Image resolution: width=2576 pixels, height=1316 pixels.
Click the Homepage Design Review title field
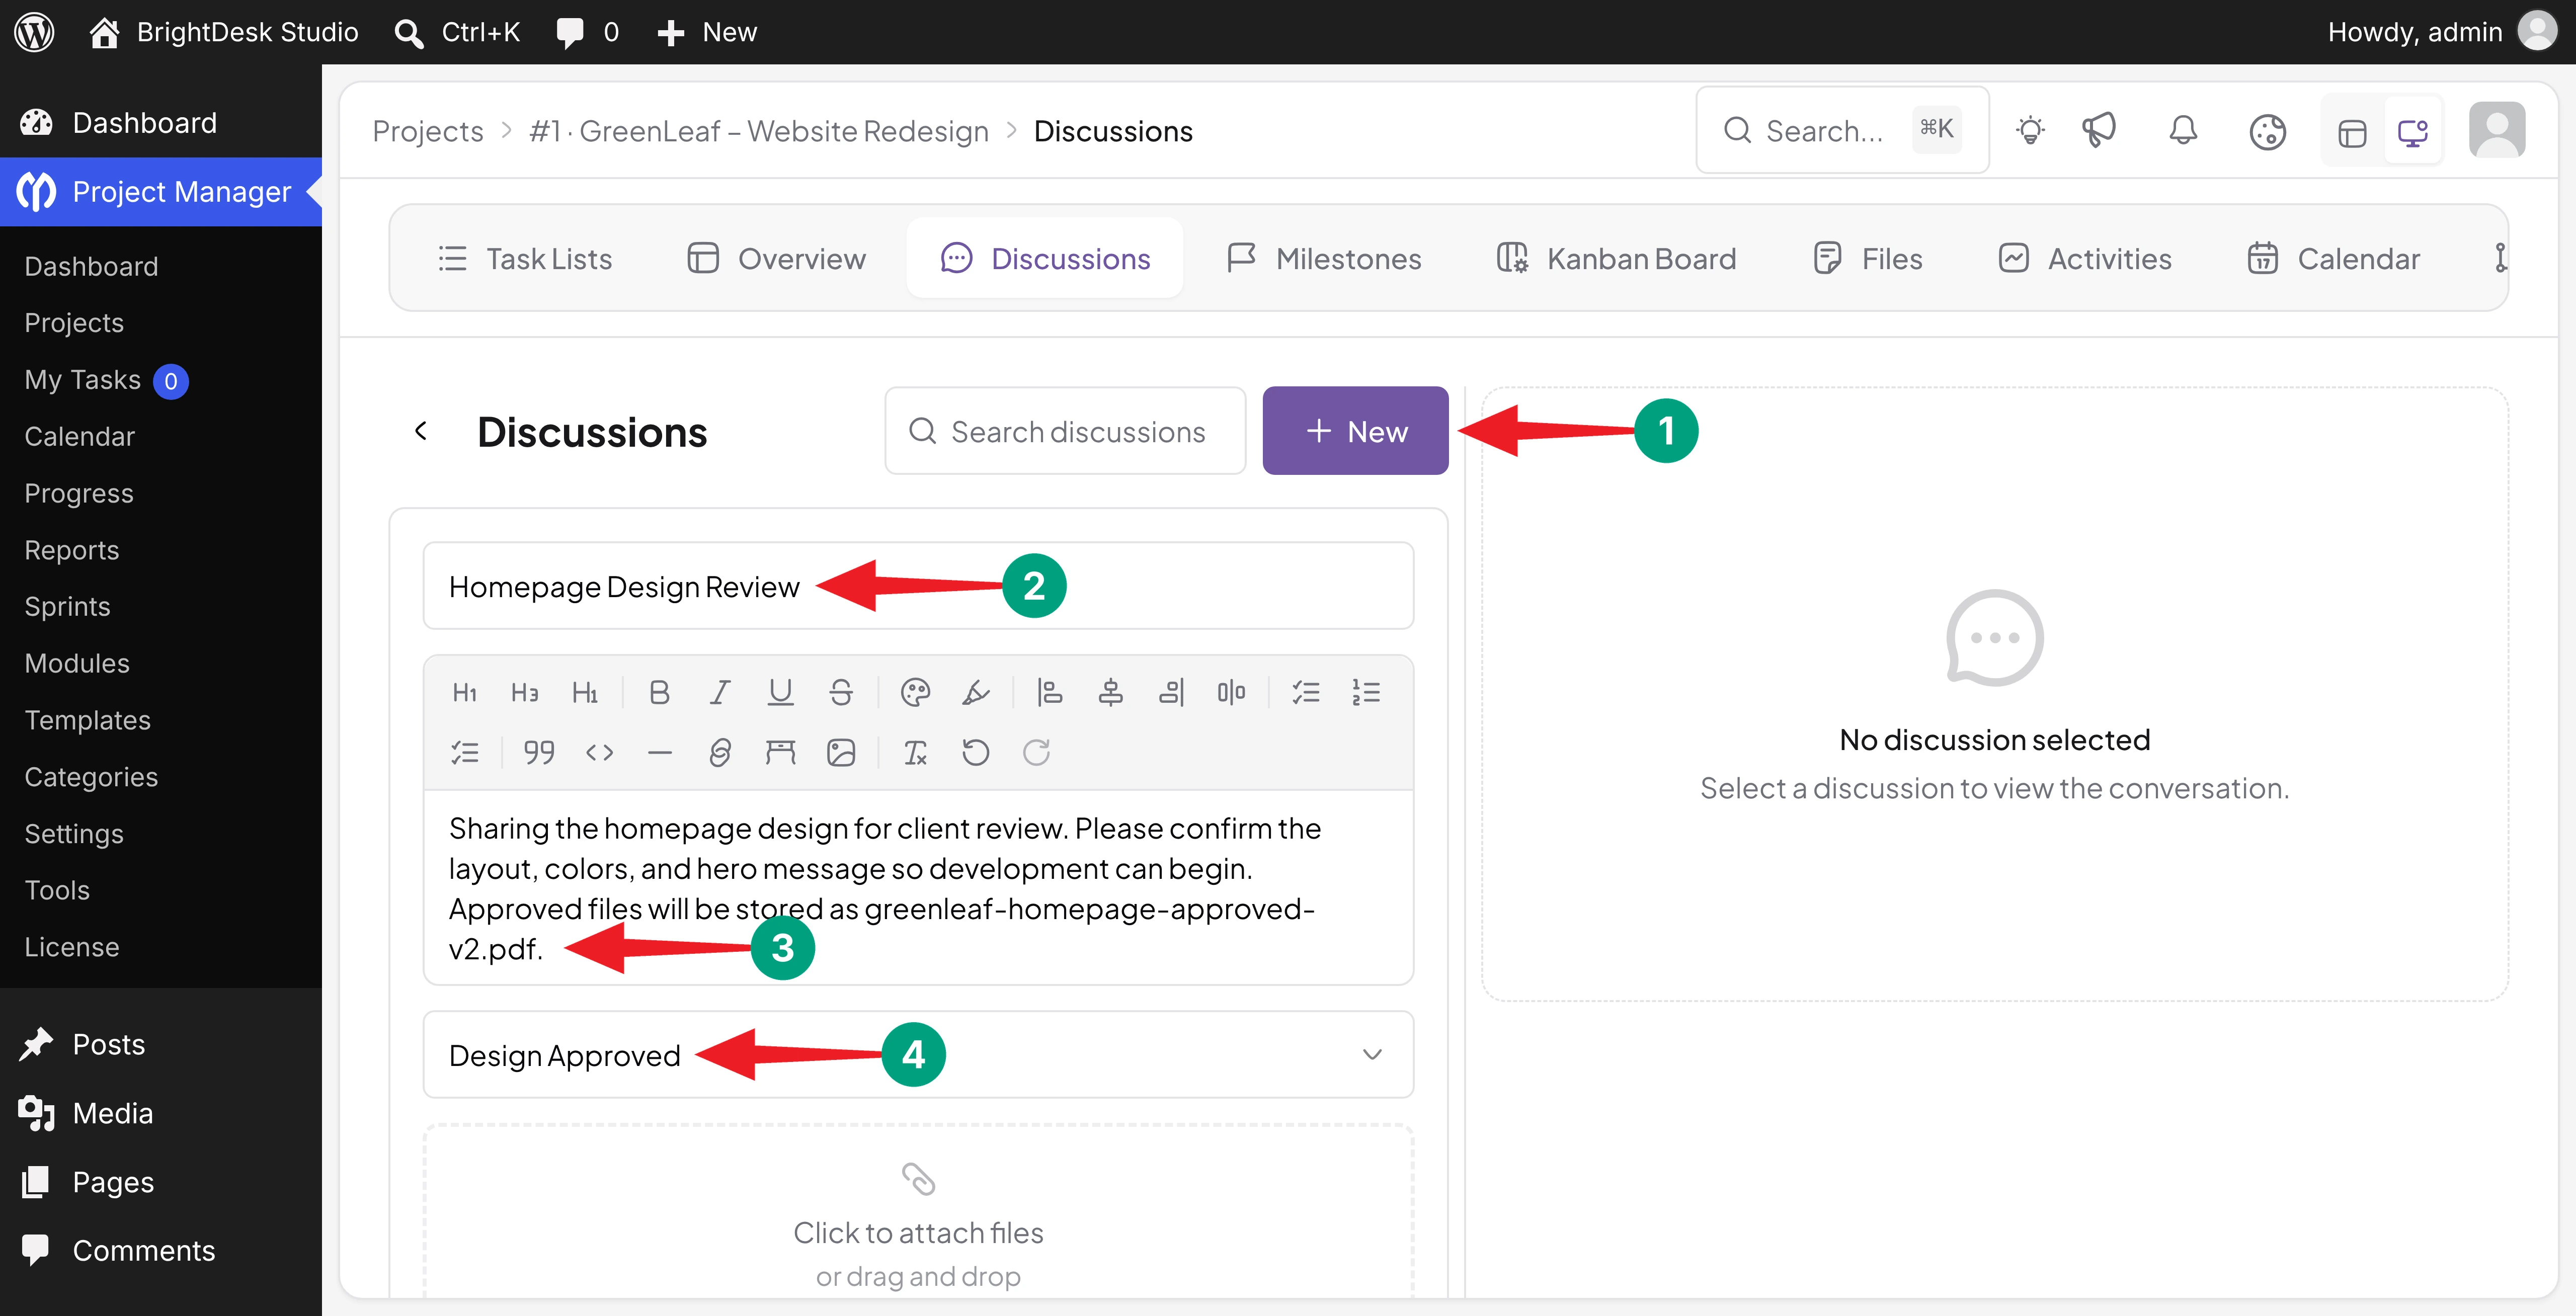click(918, 586)
